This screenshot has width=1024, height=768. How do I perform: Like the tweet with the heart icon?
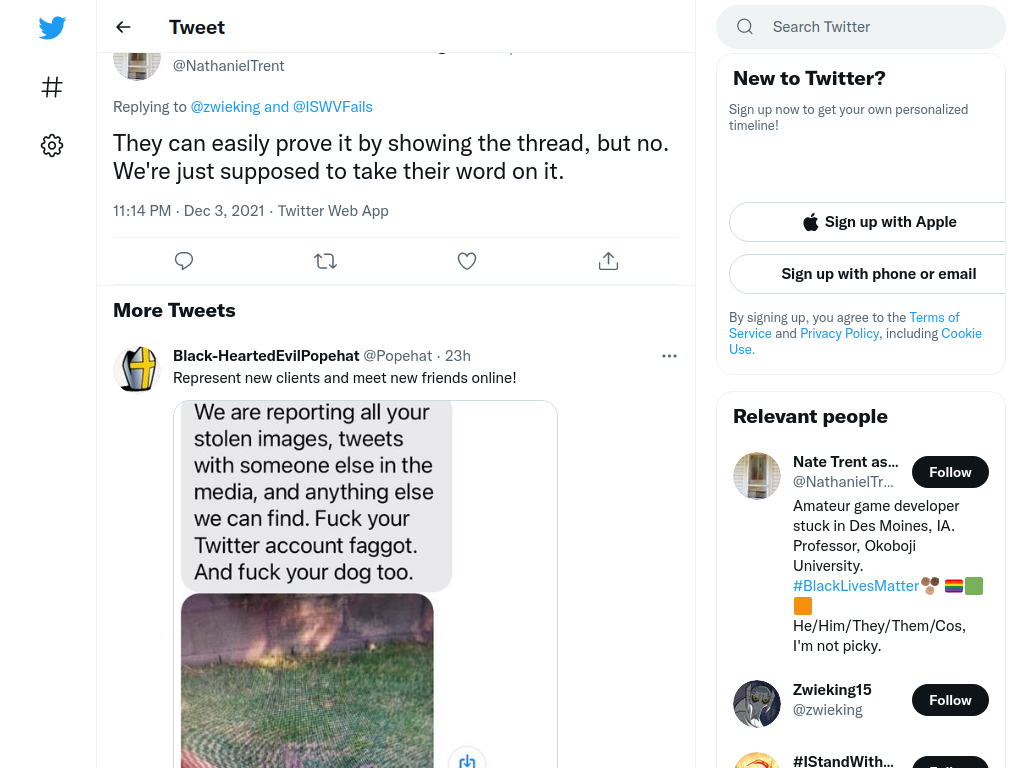pyautogui.click(x=466, y=261)
